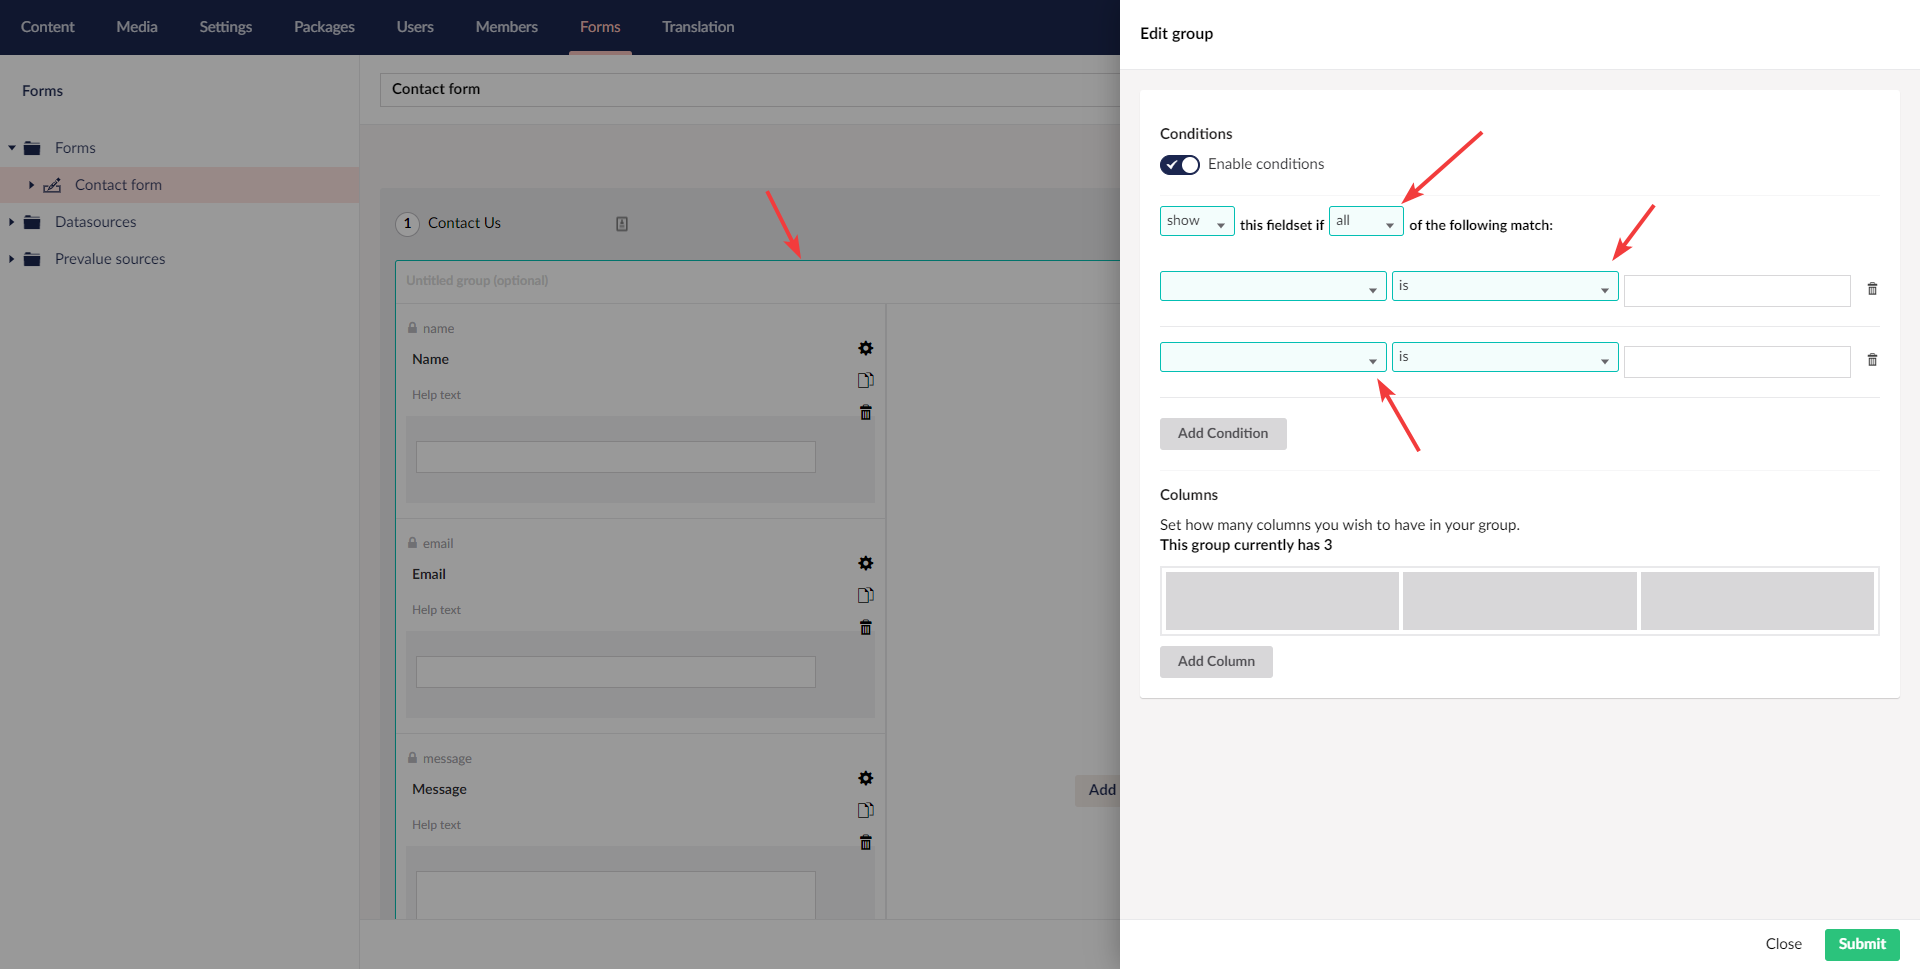Submit the Edit group changes
The image size is (1920, 969).
tap(1861, 944)
